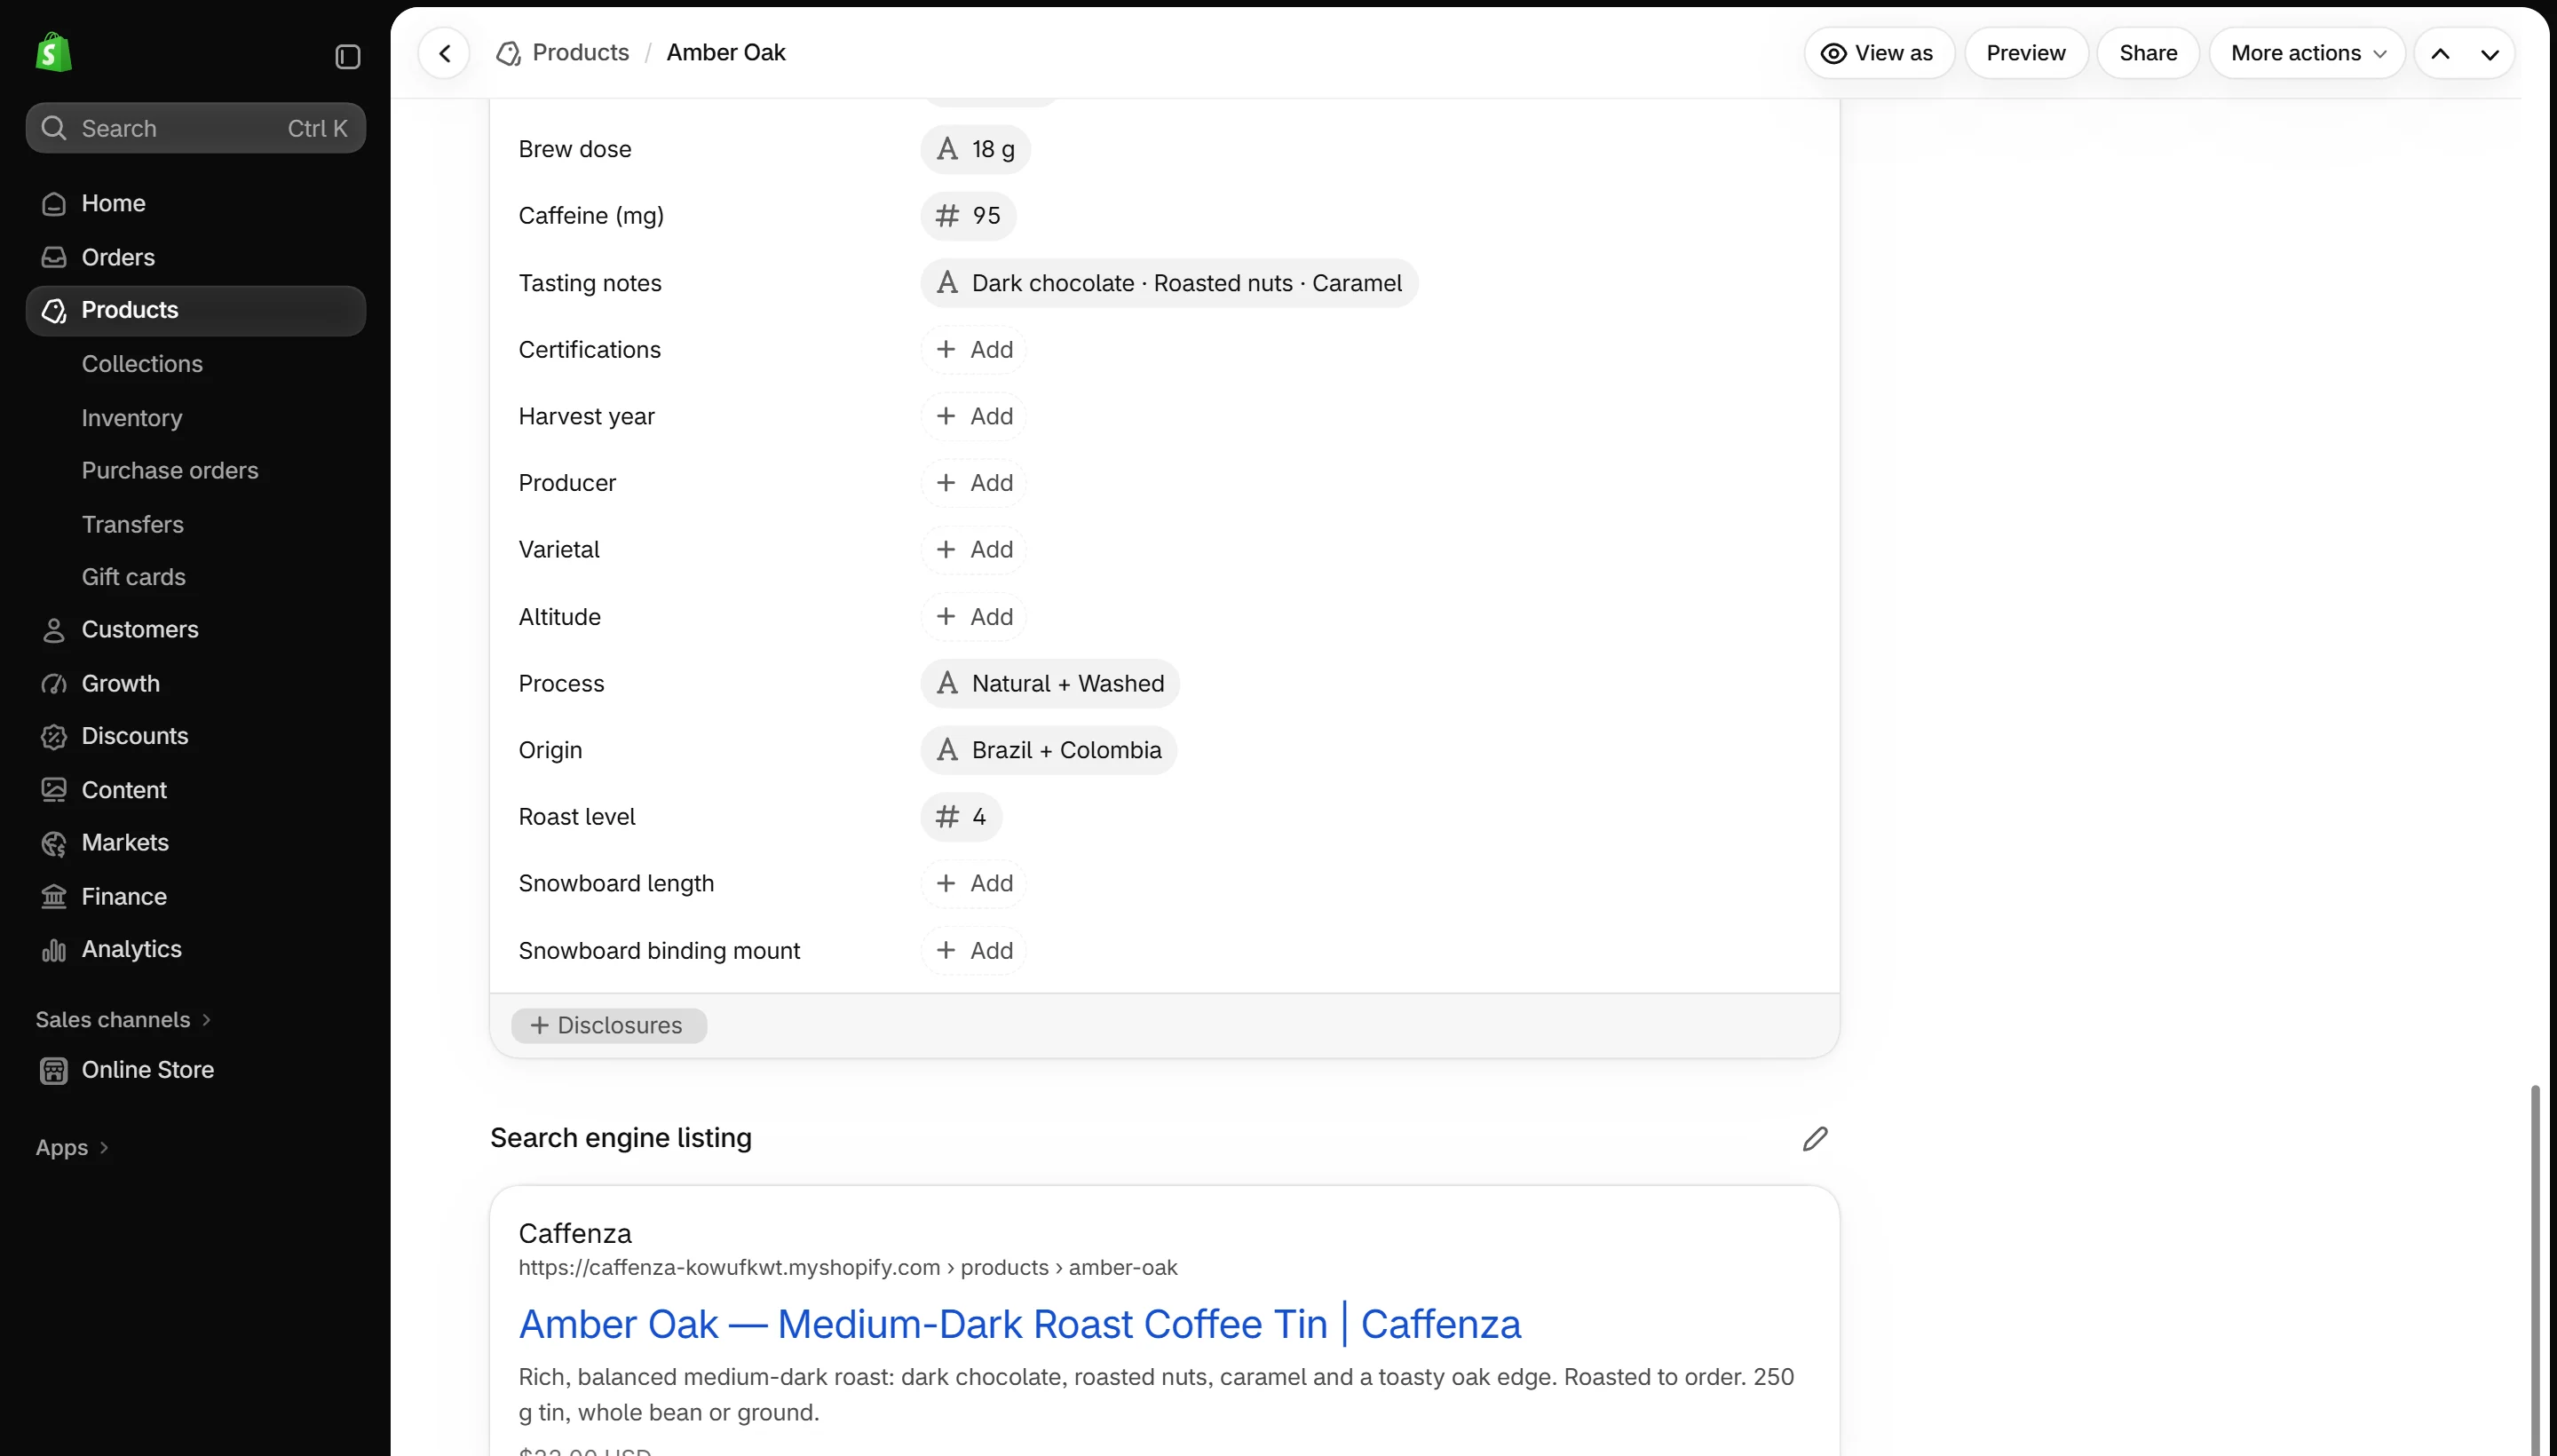The height and width of the screenshot is (1456, 2557).
Task: Edit the Process value Natural + Washed
Action: click(x=1050, y=683)
